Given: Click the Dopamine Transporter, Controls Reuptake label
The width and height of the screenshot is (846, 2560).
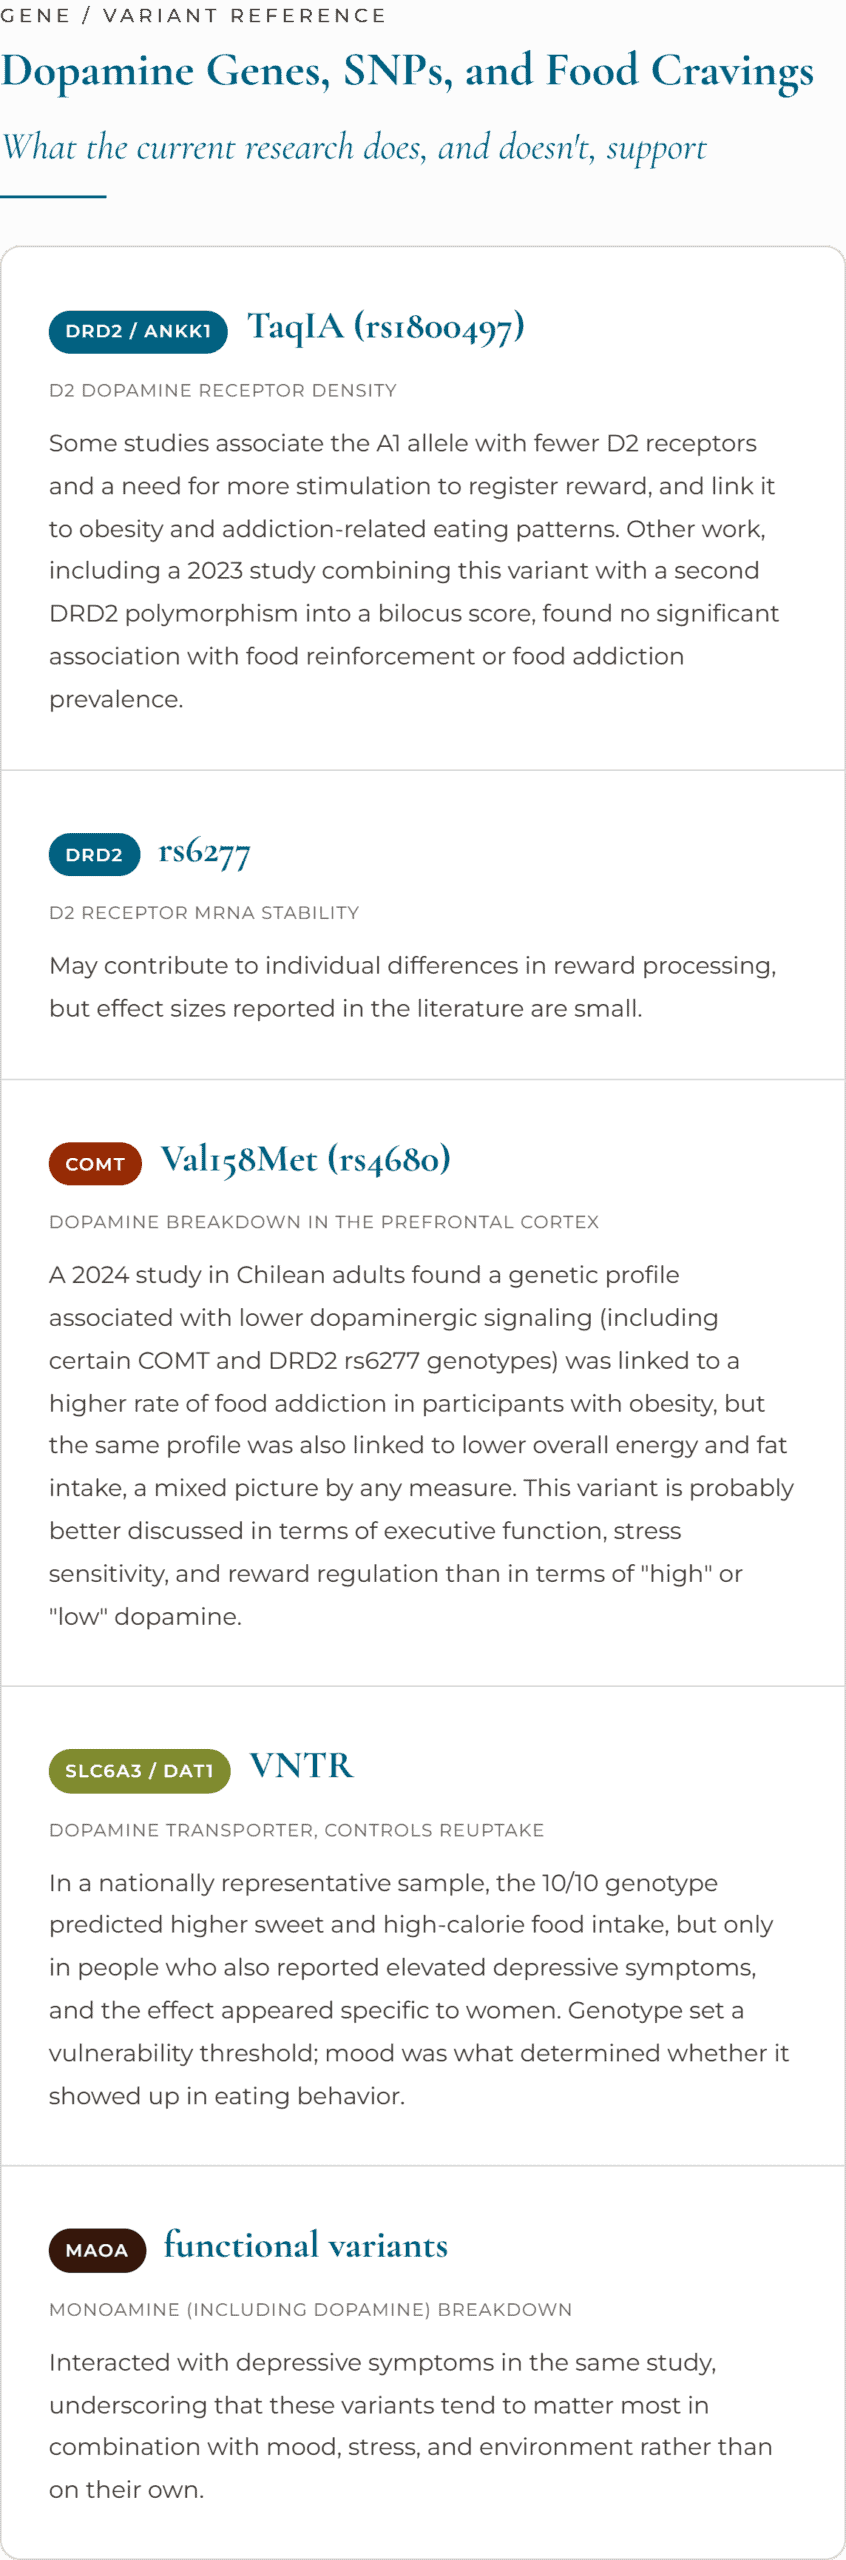Looking at the screenshot, I should [297, 1829].
